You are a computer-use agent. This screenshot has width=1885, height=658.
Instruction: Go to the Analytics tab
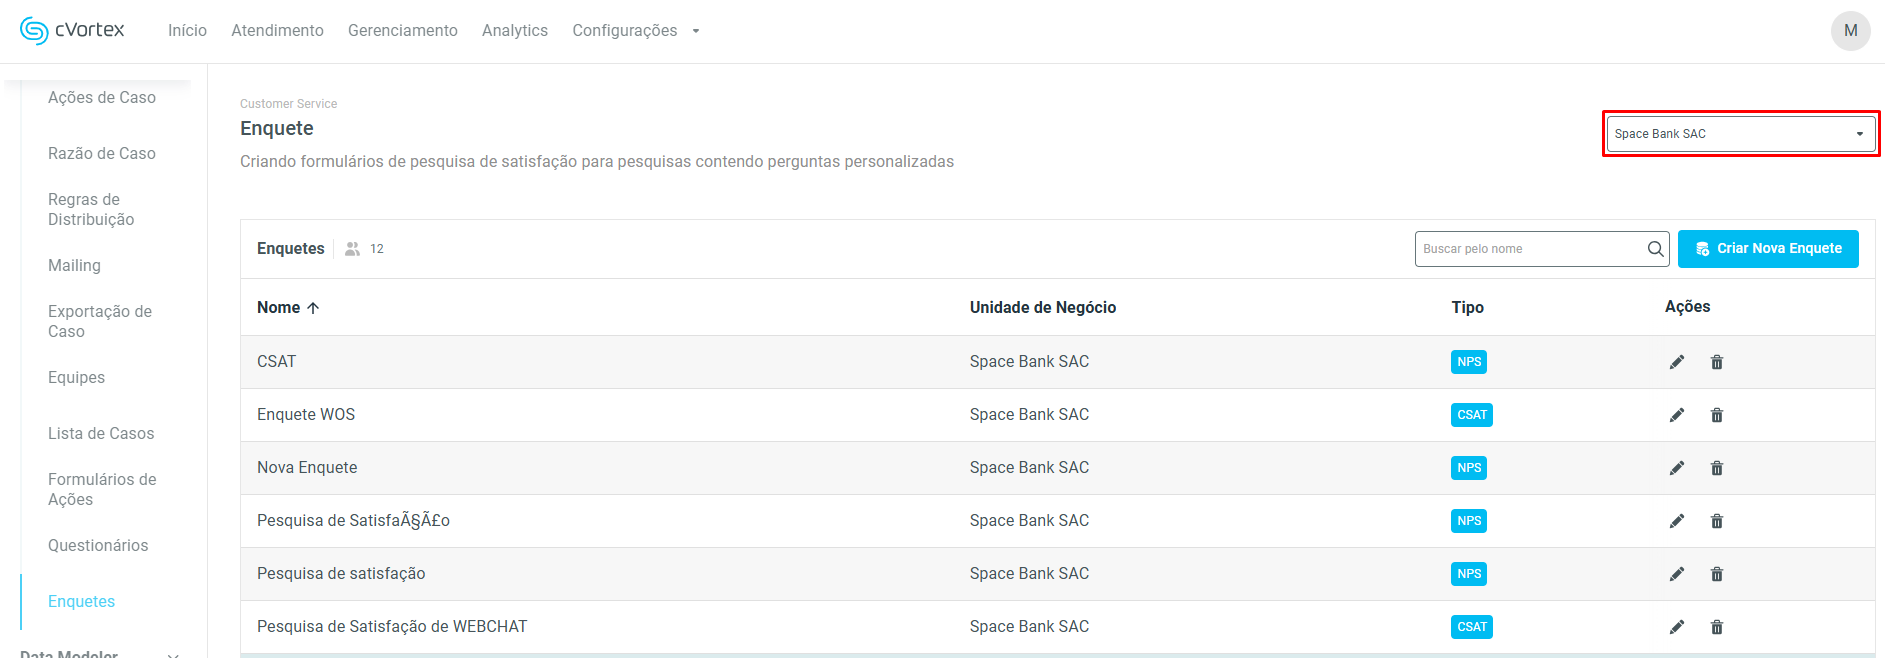click(x=514, y=31)
